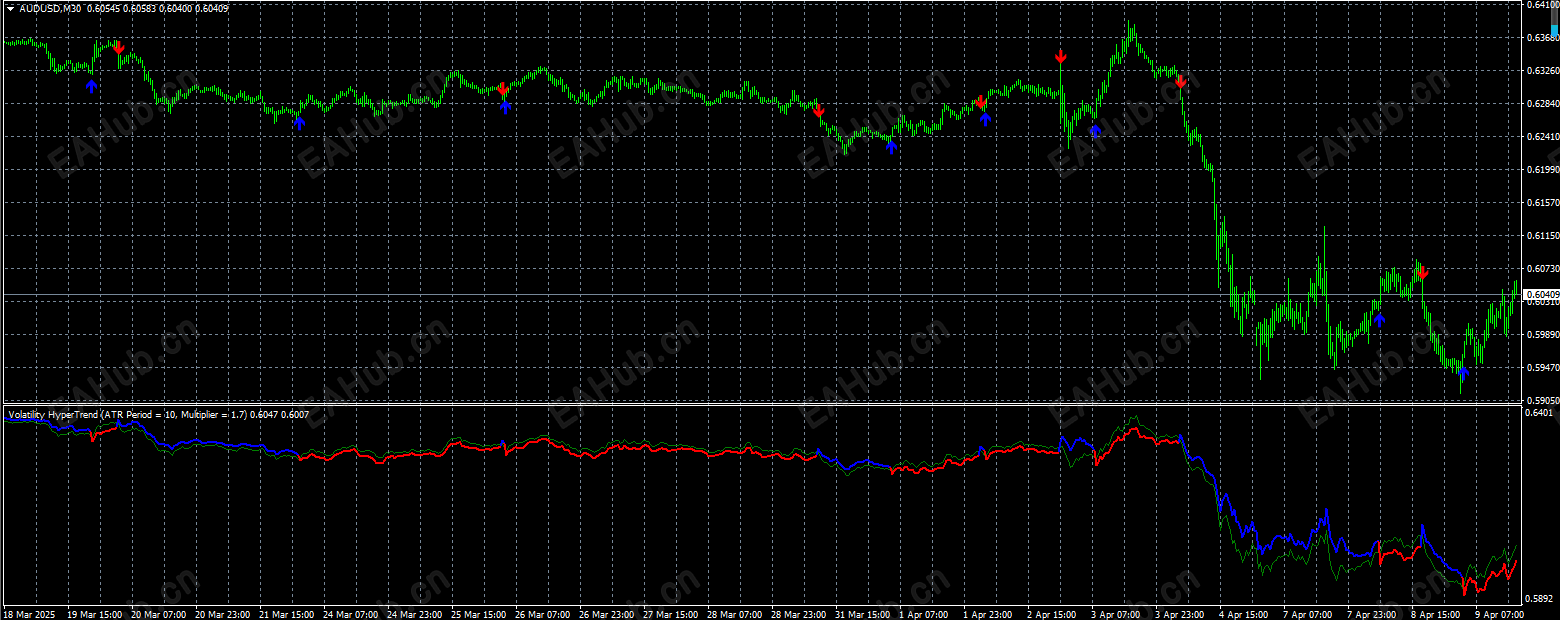Viewport: 1560px width, 620px height.
Task: Click price level 0.63260 on the axis
Action: (1541, 71)
